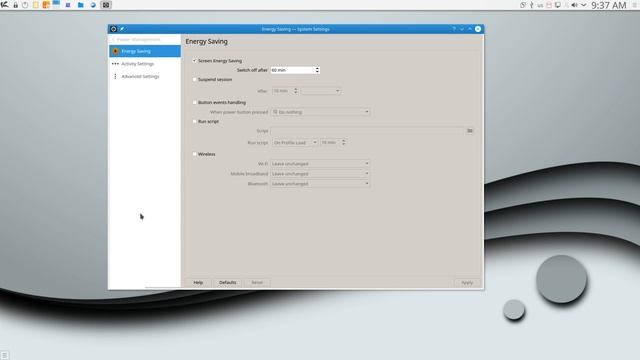Click the Script path input field
Viewport: 640px width, 360px height.
coord(367,131)
